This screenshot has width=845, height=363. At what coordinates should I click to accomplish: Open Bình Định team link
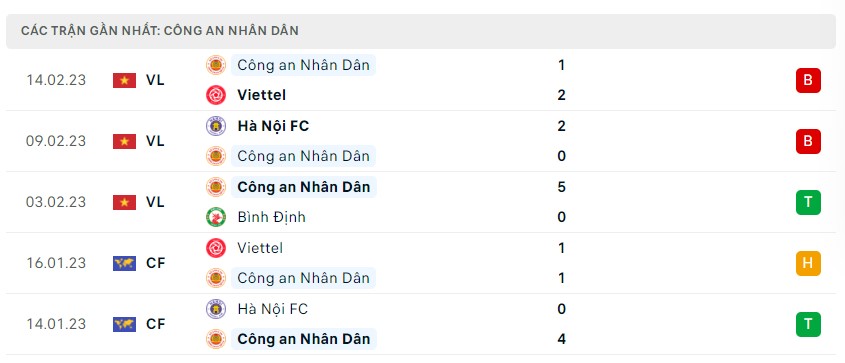coord(272,217)
